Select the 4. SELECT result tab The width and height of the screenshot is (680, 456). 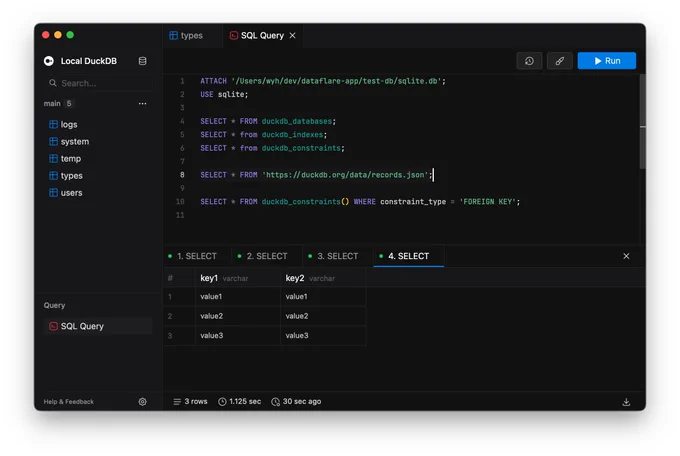[408, 256]
